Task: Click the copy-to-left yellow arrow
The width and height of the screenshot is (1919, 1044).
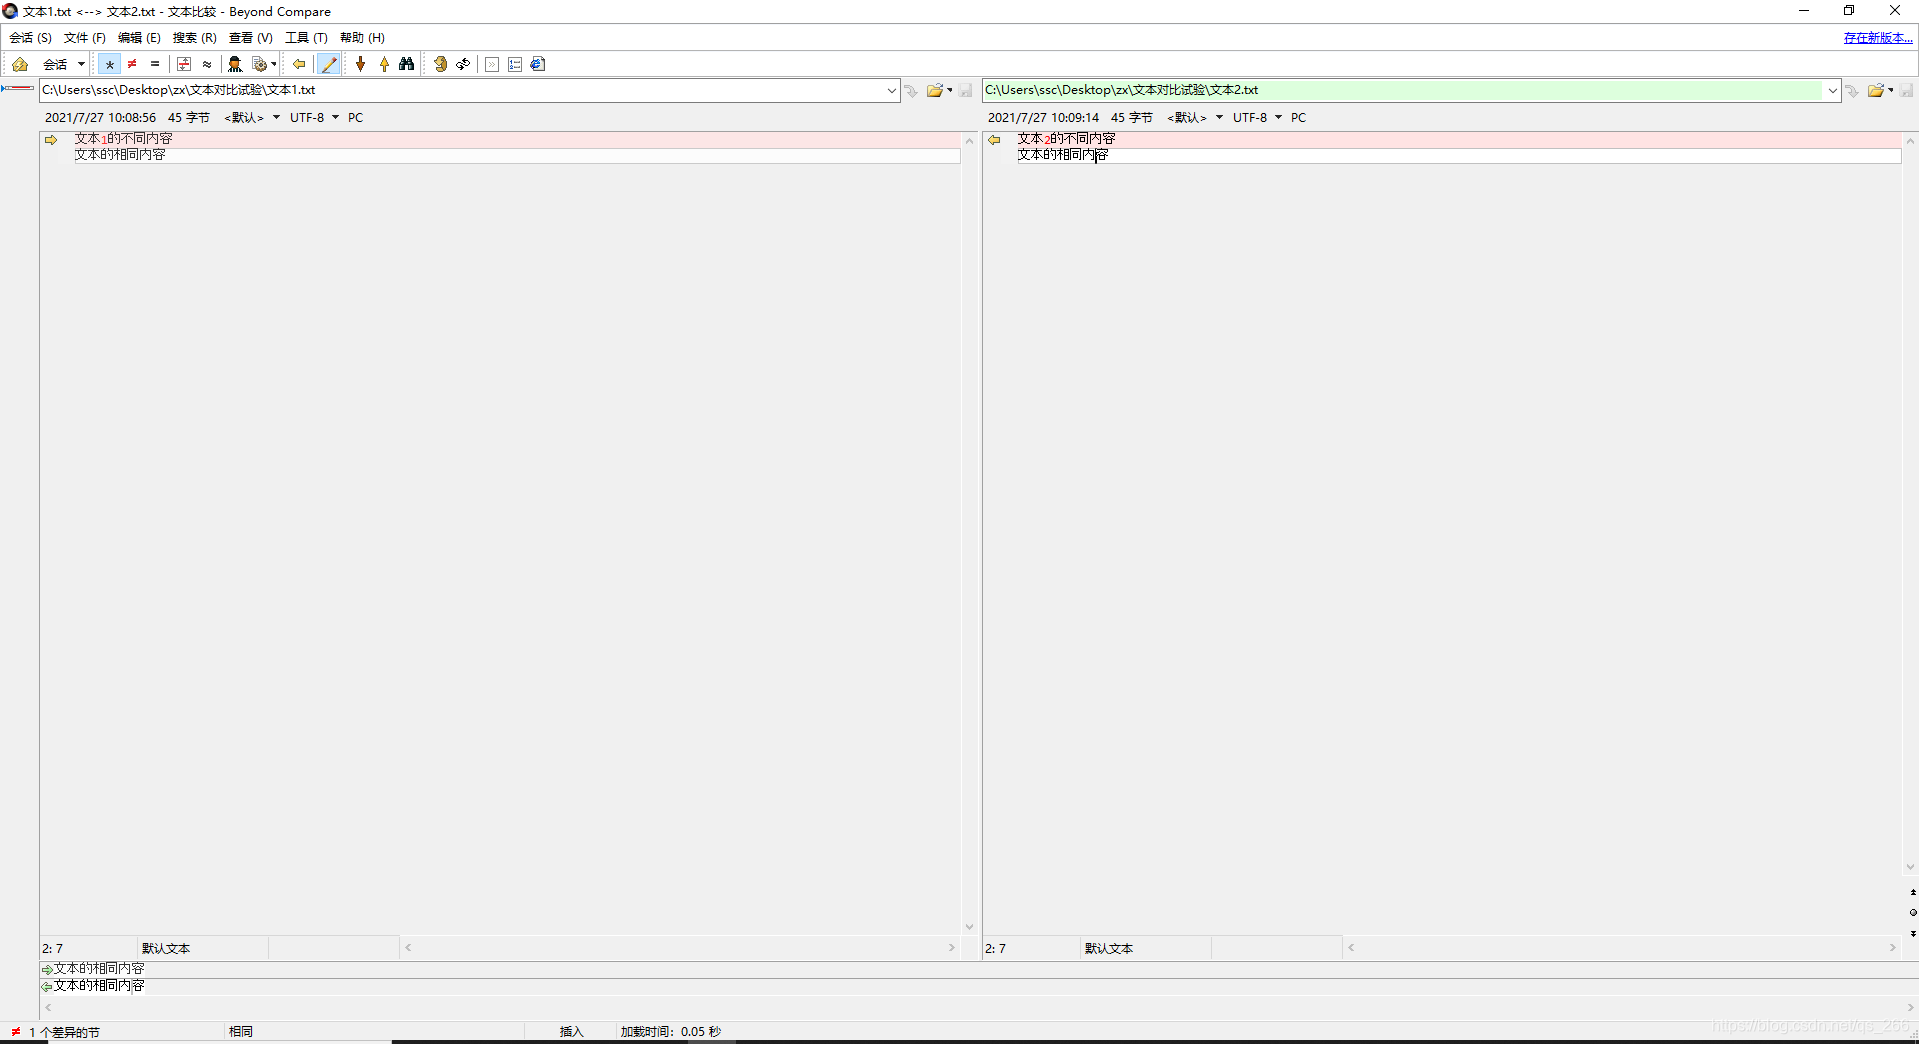Action: [299, 64]
